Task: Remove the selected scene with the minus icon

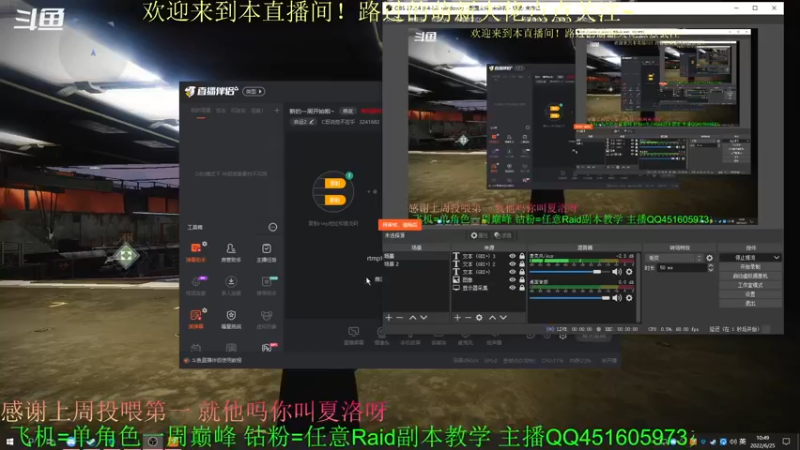Action: (399, 317)
